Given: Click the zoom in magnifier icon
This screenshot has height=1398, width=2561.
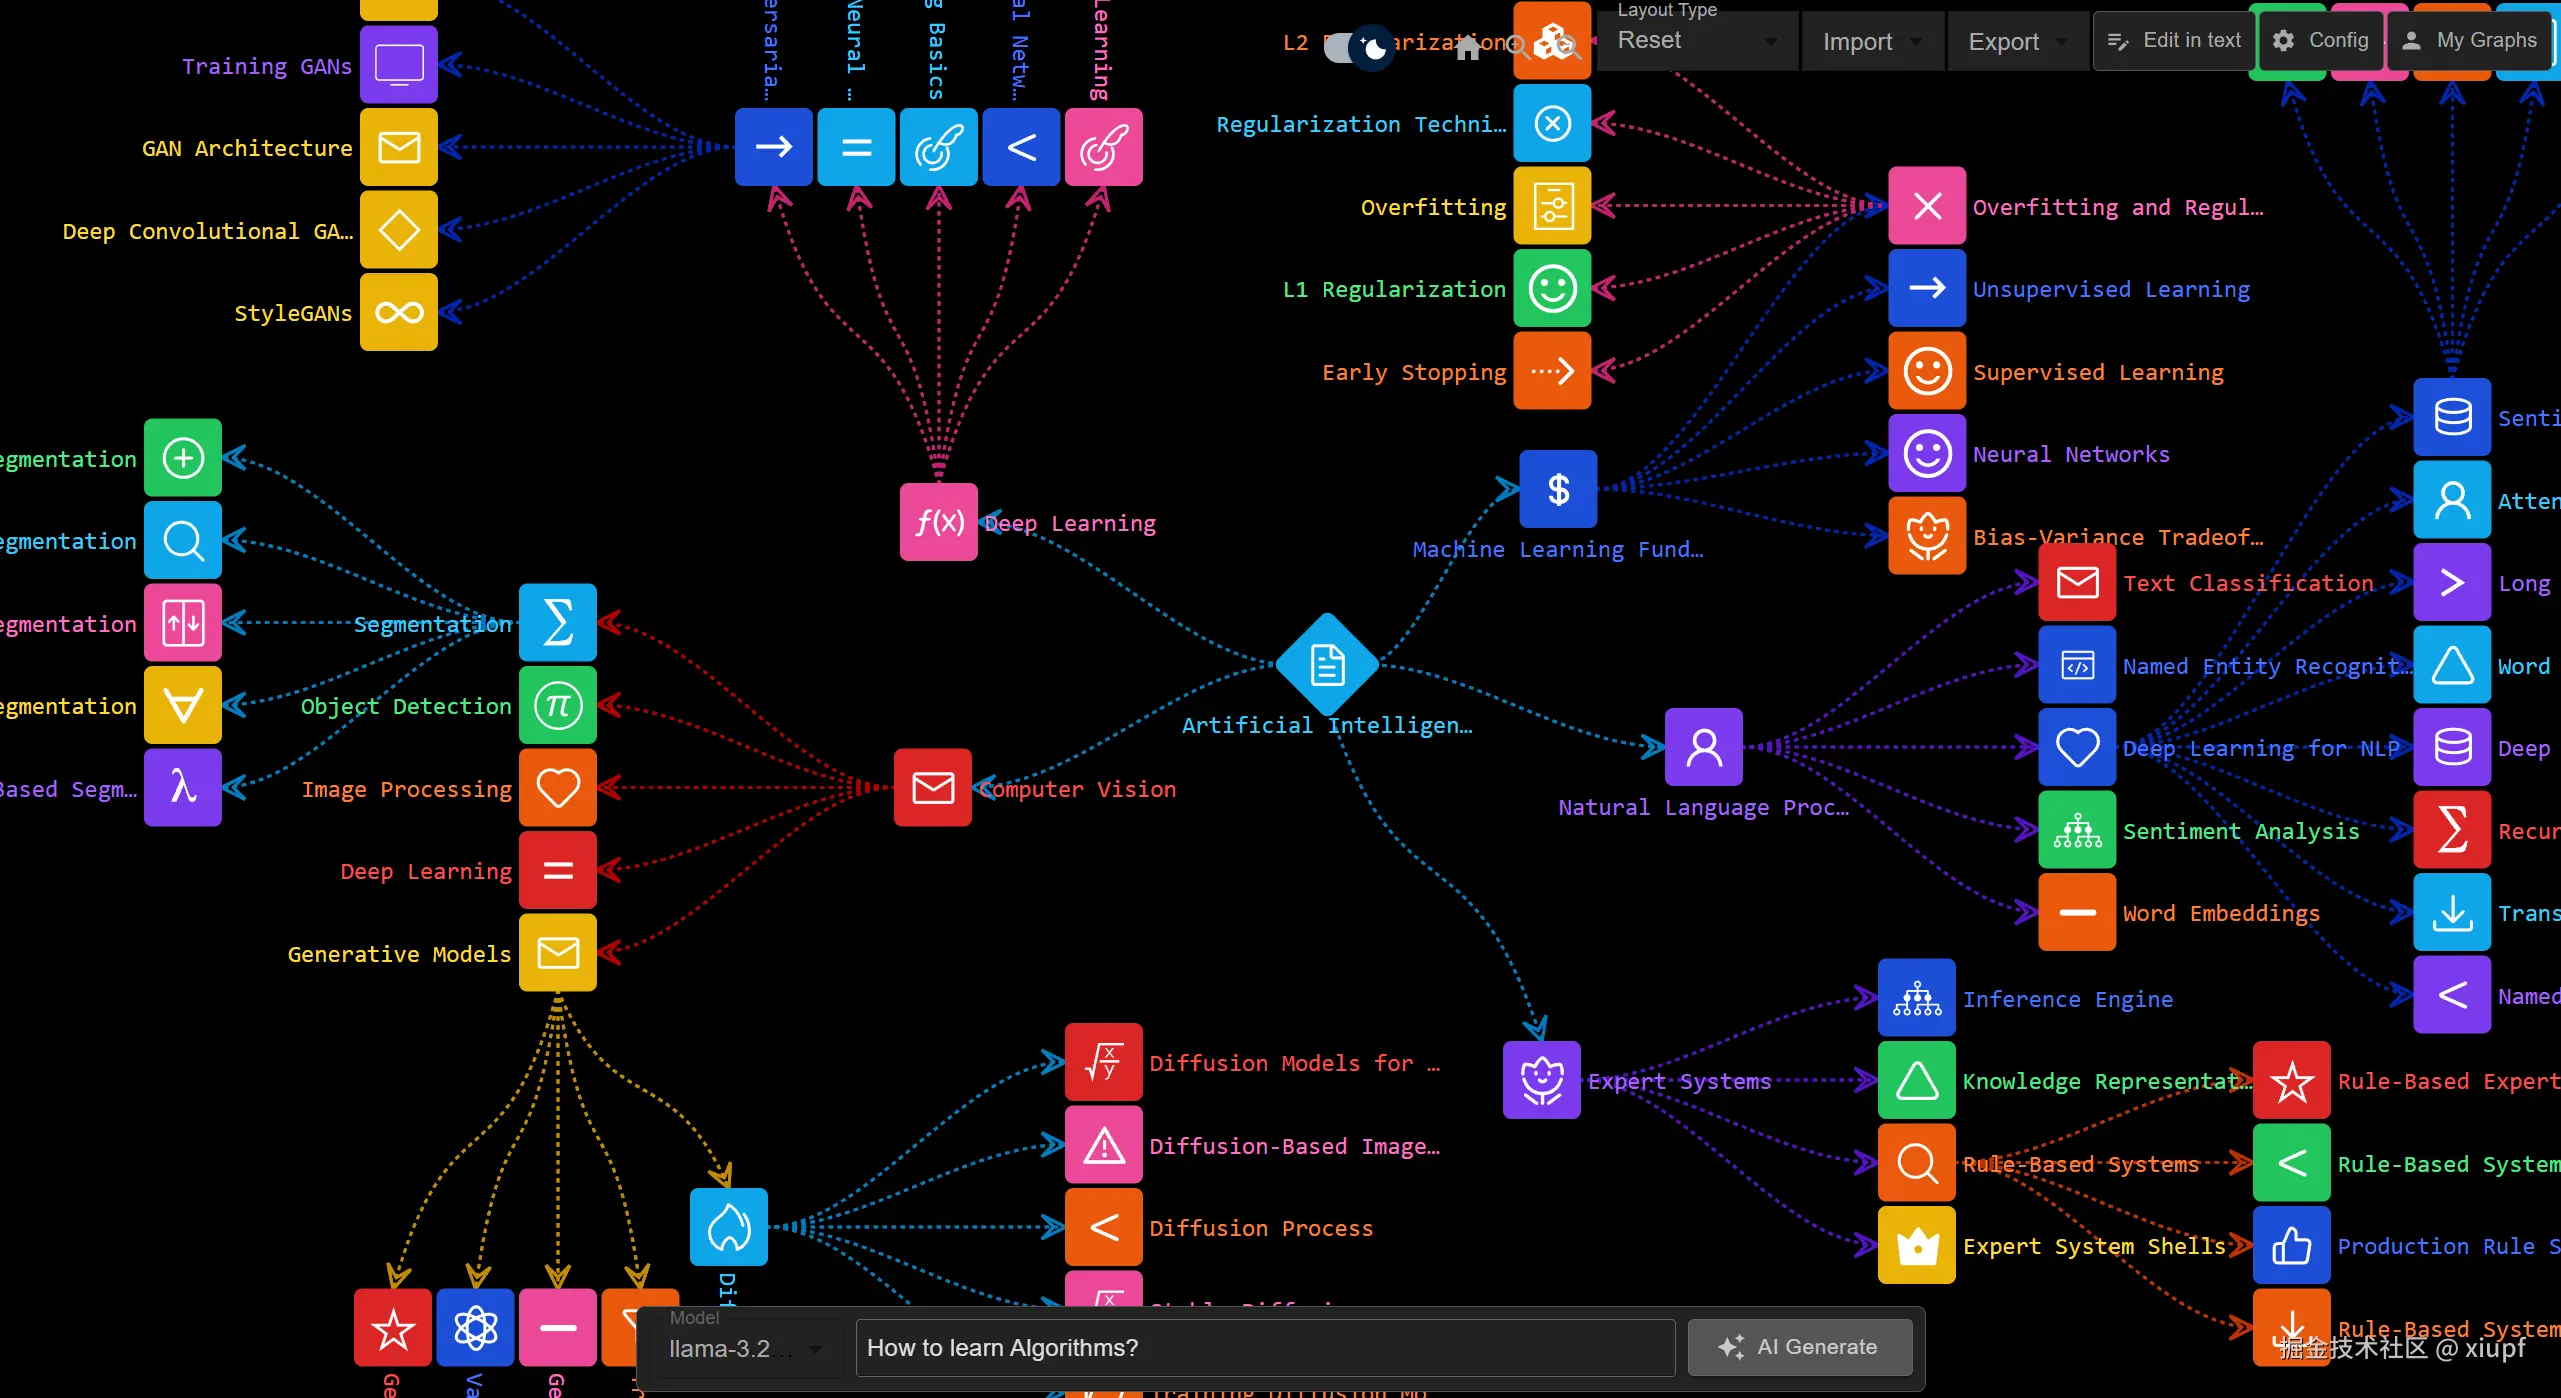Looking at the screenshot, I should pos(1517,45).
